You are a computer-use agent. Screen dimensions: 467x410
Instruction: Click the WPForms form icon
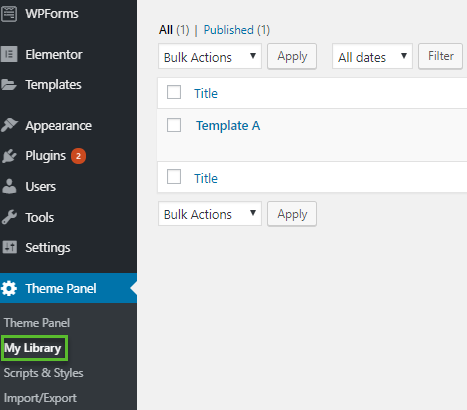(9, 14)
